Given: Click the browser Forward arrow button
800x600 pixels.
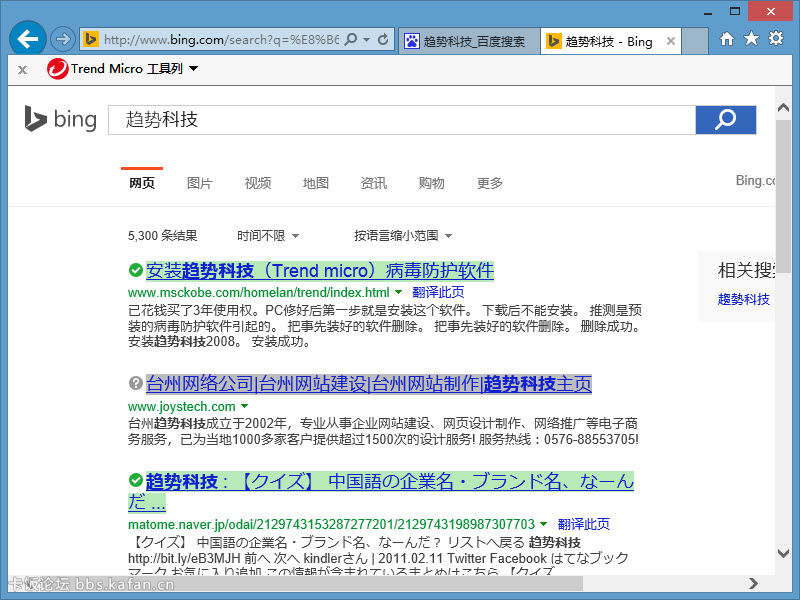Looking at the screenshot, I should pyautogui.click(x=63, y=39).
